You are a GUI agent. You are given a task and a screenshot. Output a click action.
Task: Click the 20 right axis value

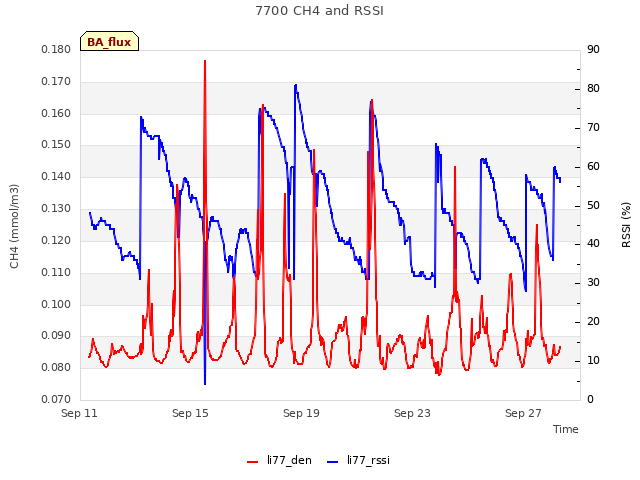(x=593, y=322)
